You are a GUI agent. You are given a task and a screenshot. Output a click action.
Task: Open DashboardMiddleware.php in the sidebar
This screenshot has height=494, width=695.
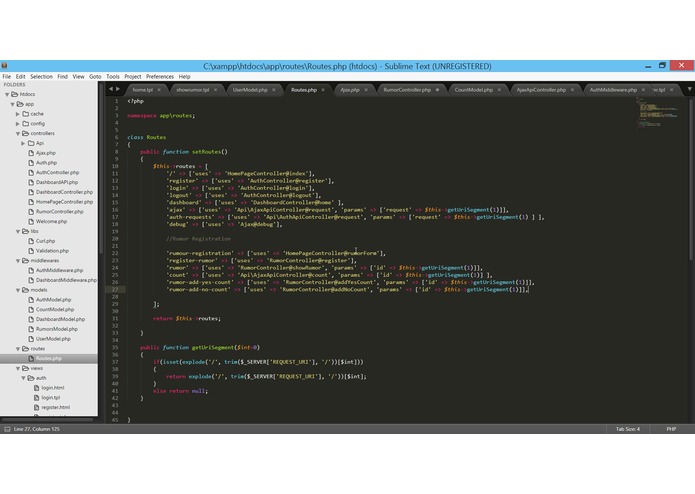click(66, 280)
